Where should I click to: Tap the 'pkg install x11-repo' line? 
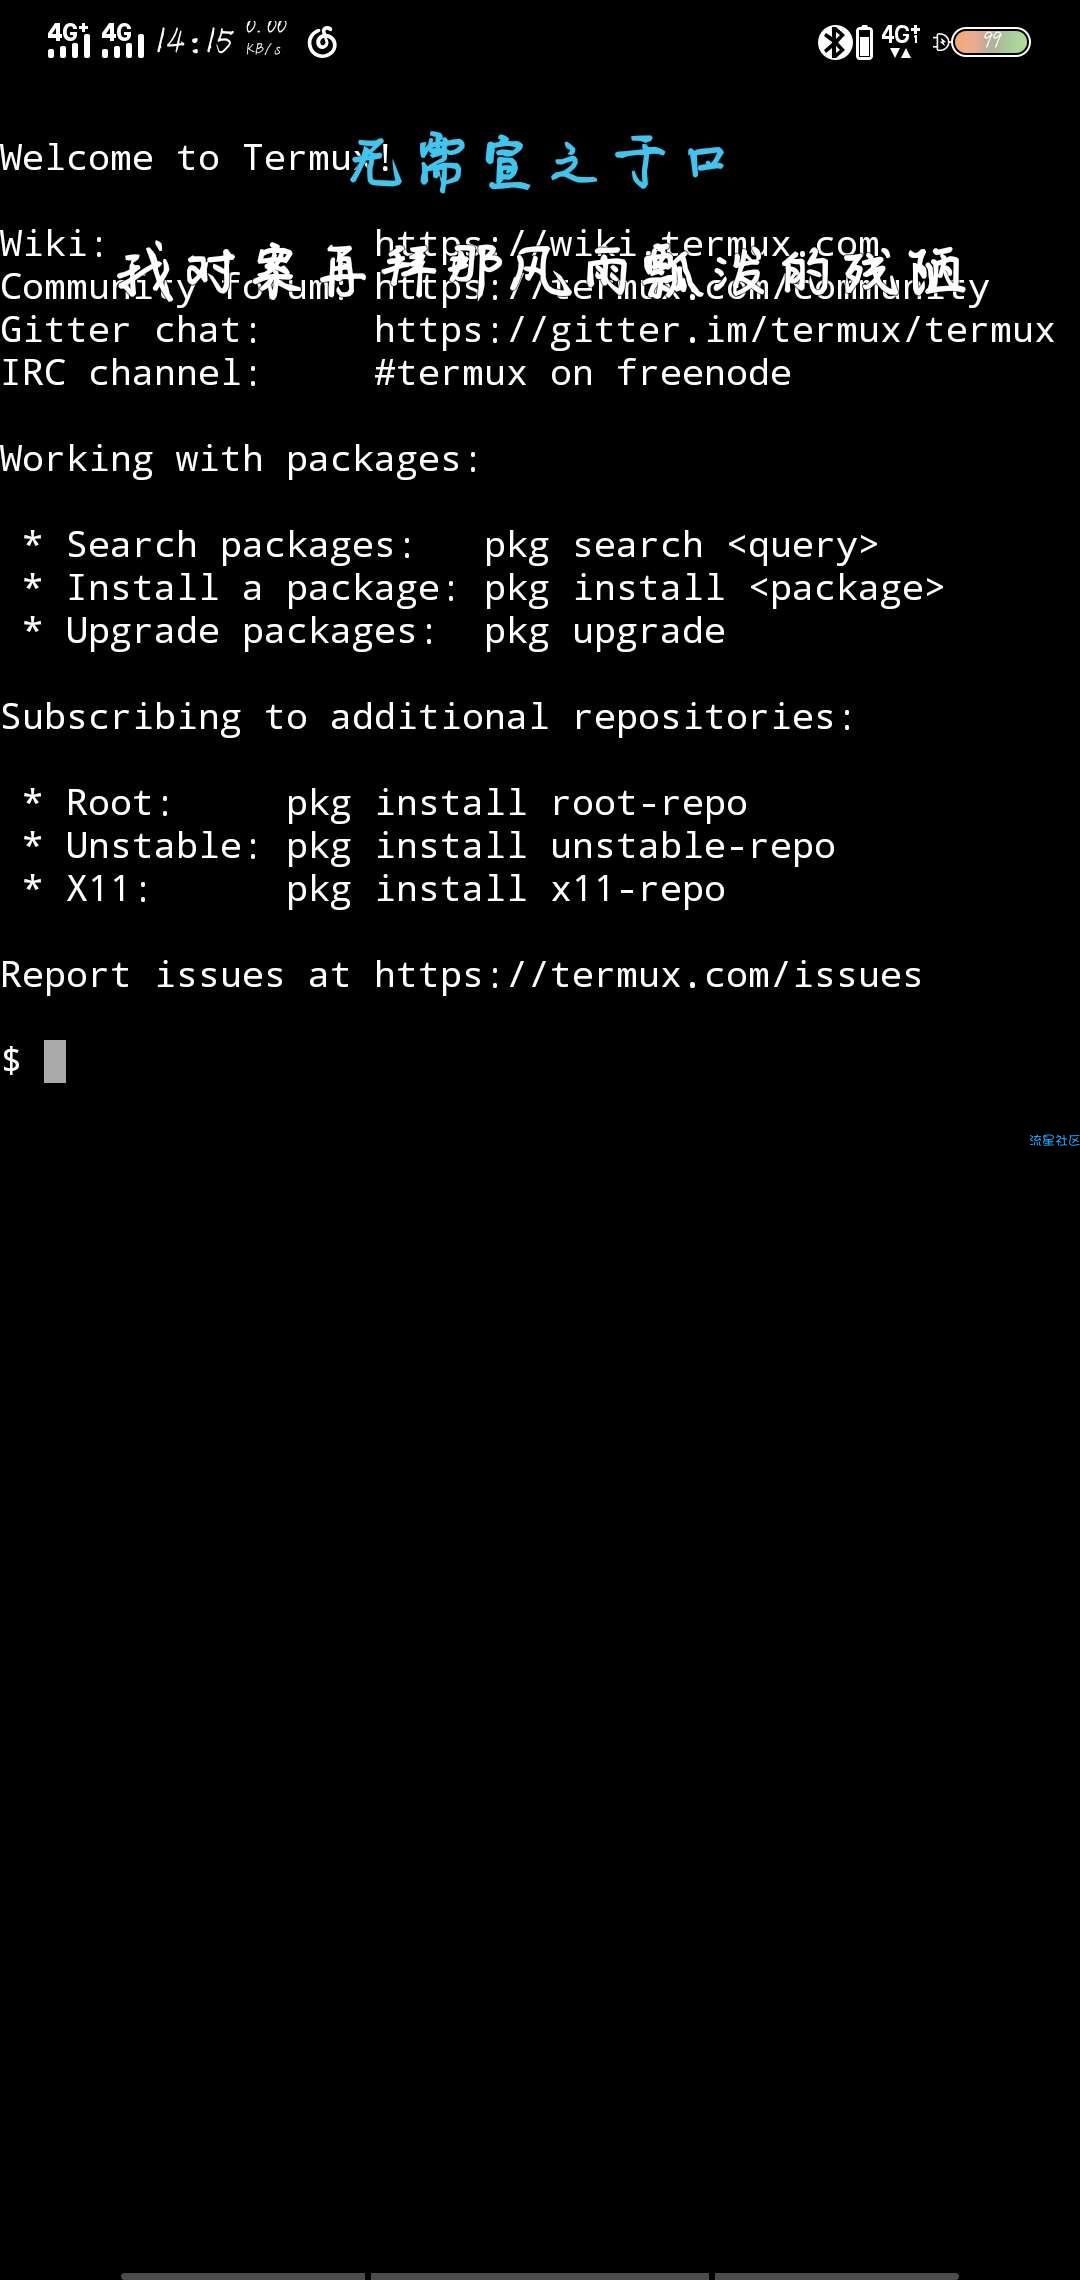click(505, 890)
